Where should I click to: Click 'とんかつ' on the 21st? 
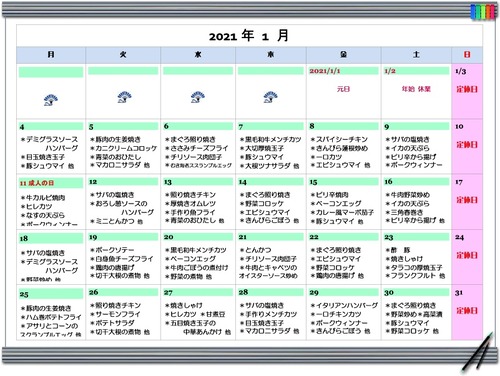pyautogui.click(x=258, y=250)
